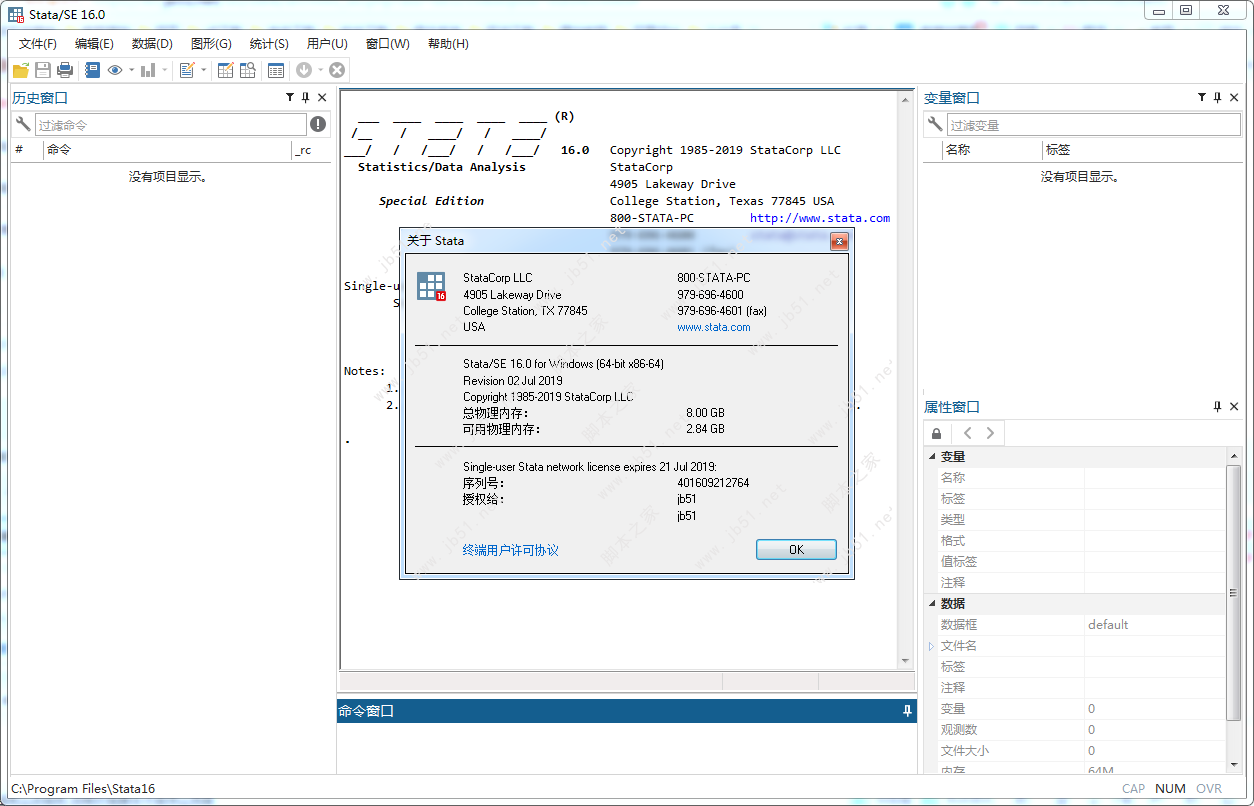Click the filter funnel in 变量窗口 header
This screenshot has width=1254, height=806.
click(x=1202, y=98)
